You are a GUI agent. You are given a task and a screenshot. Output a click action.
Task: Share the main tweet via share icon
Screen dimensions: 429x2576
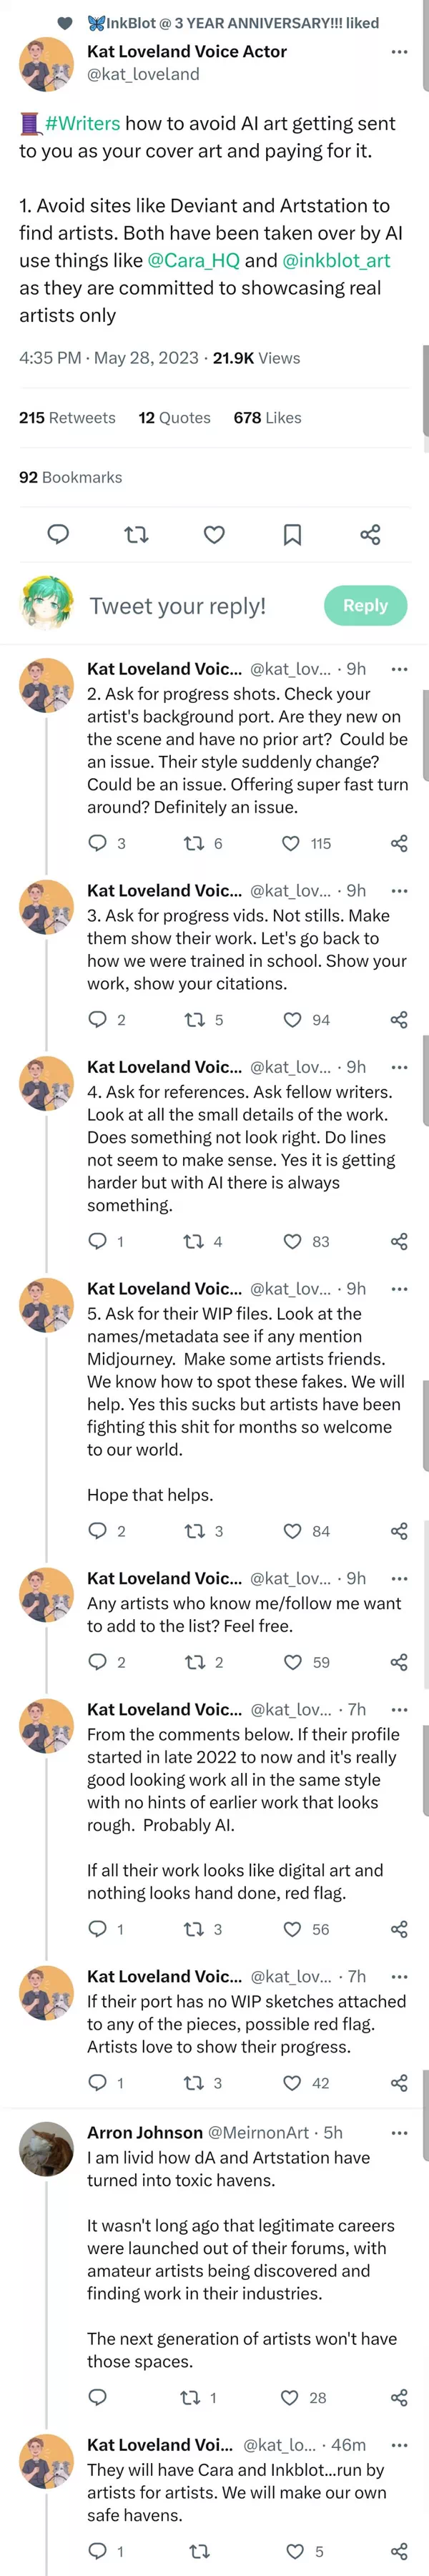pyautogui.click(x=370, y=534)
